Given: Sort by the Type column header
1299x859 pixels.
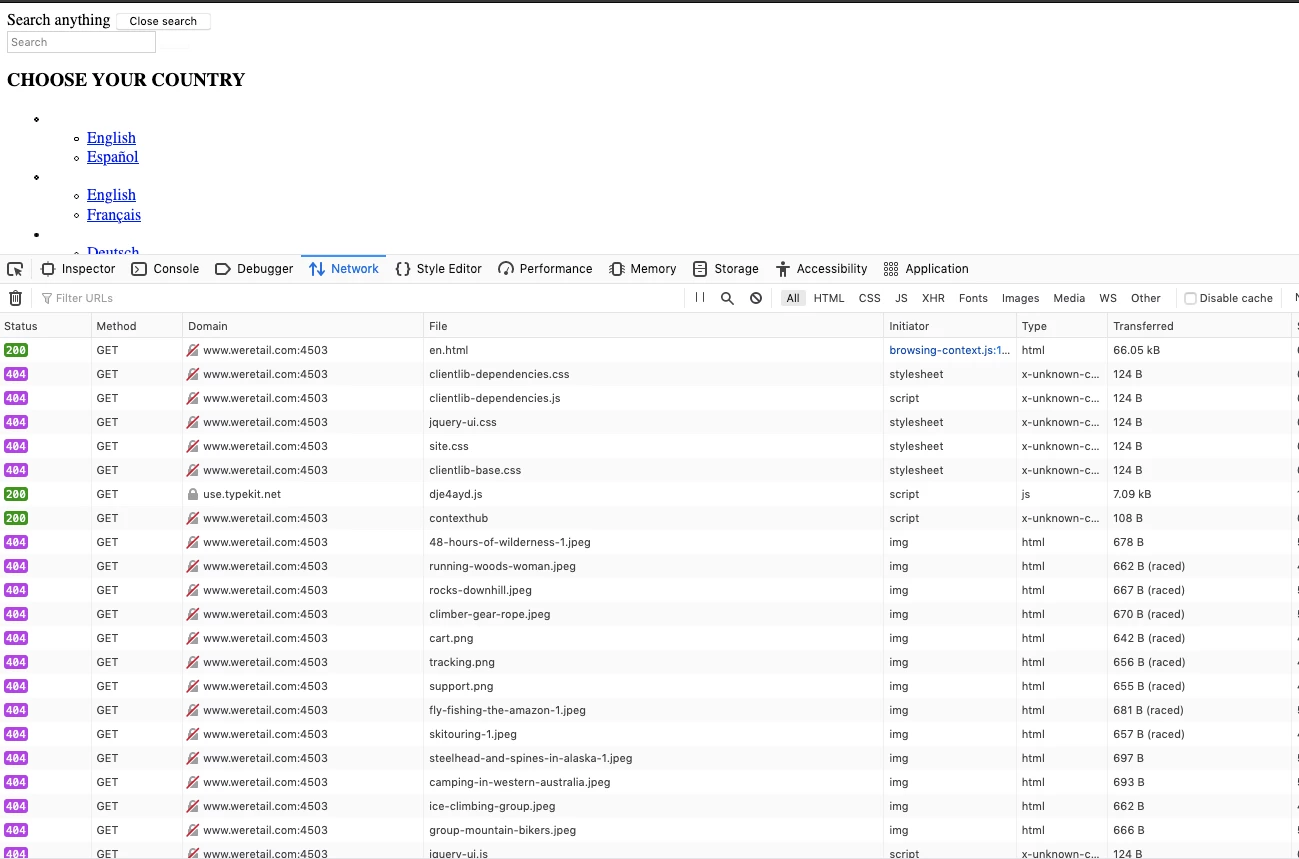Looking at the screenshot, I should tap(1062, 326).
